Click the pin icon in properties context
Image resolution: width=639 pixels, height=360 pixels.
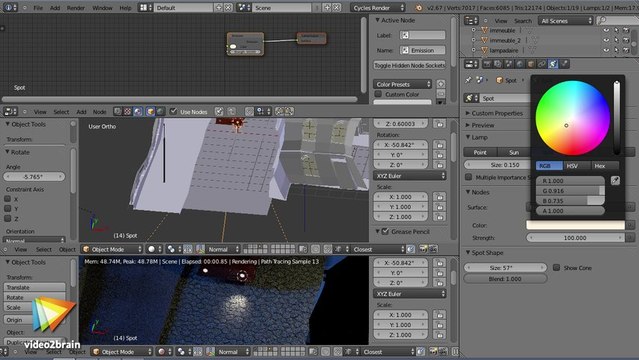pos(468,80)
